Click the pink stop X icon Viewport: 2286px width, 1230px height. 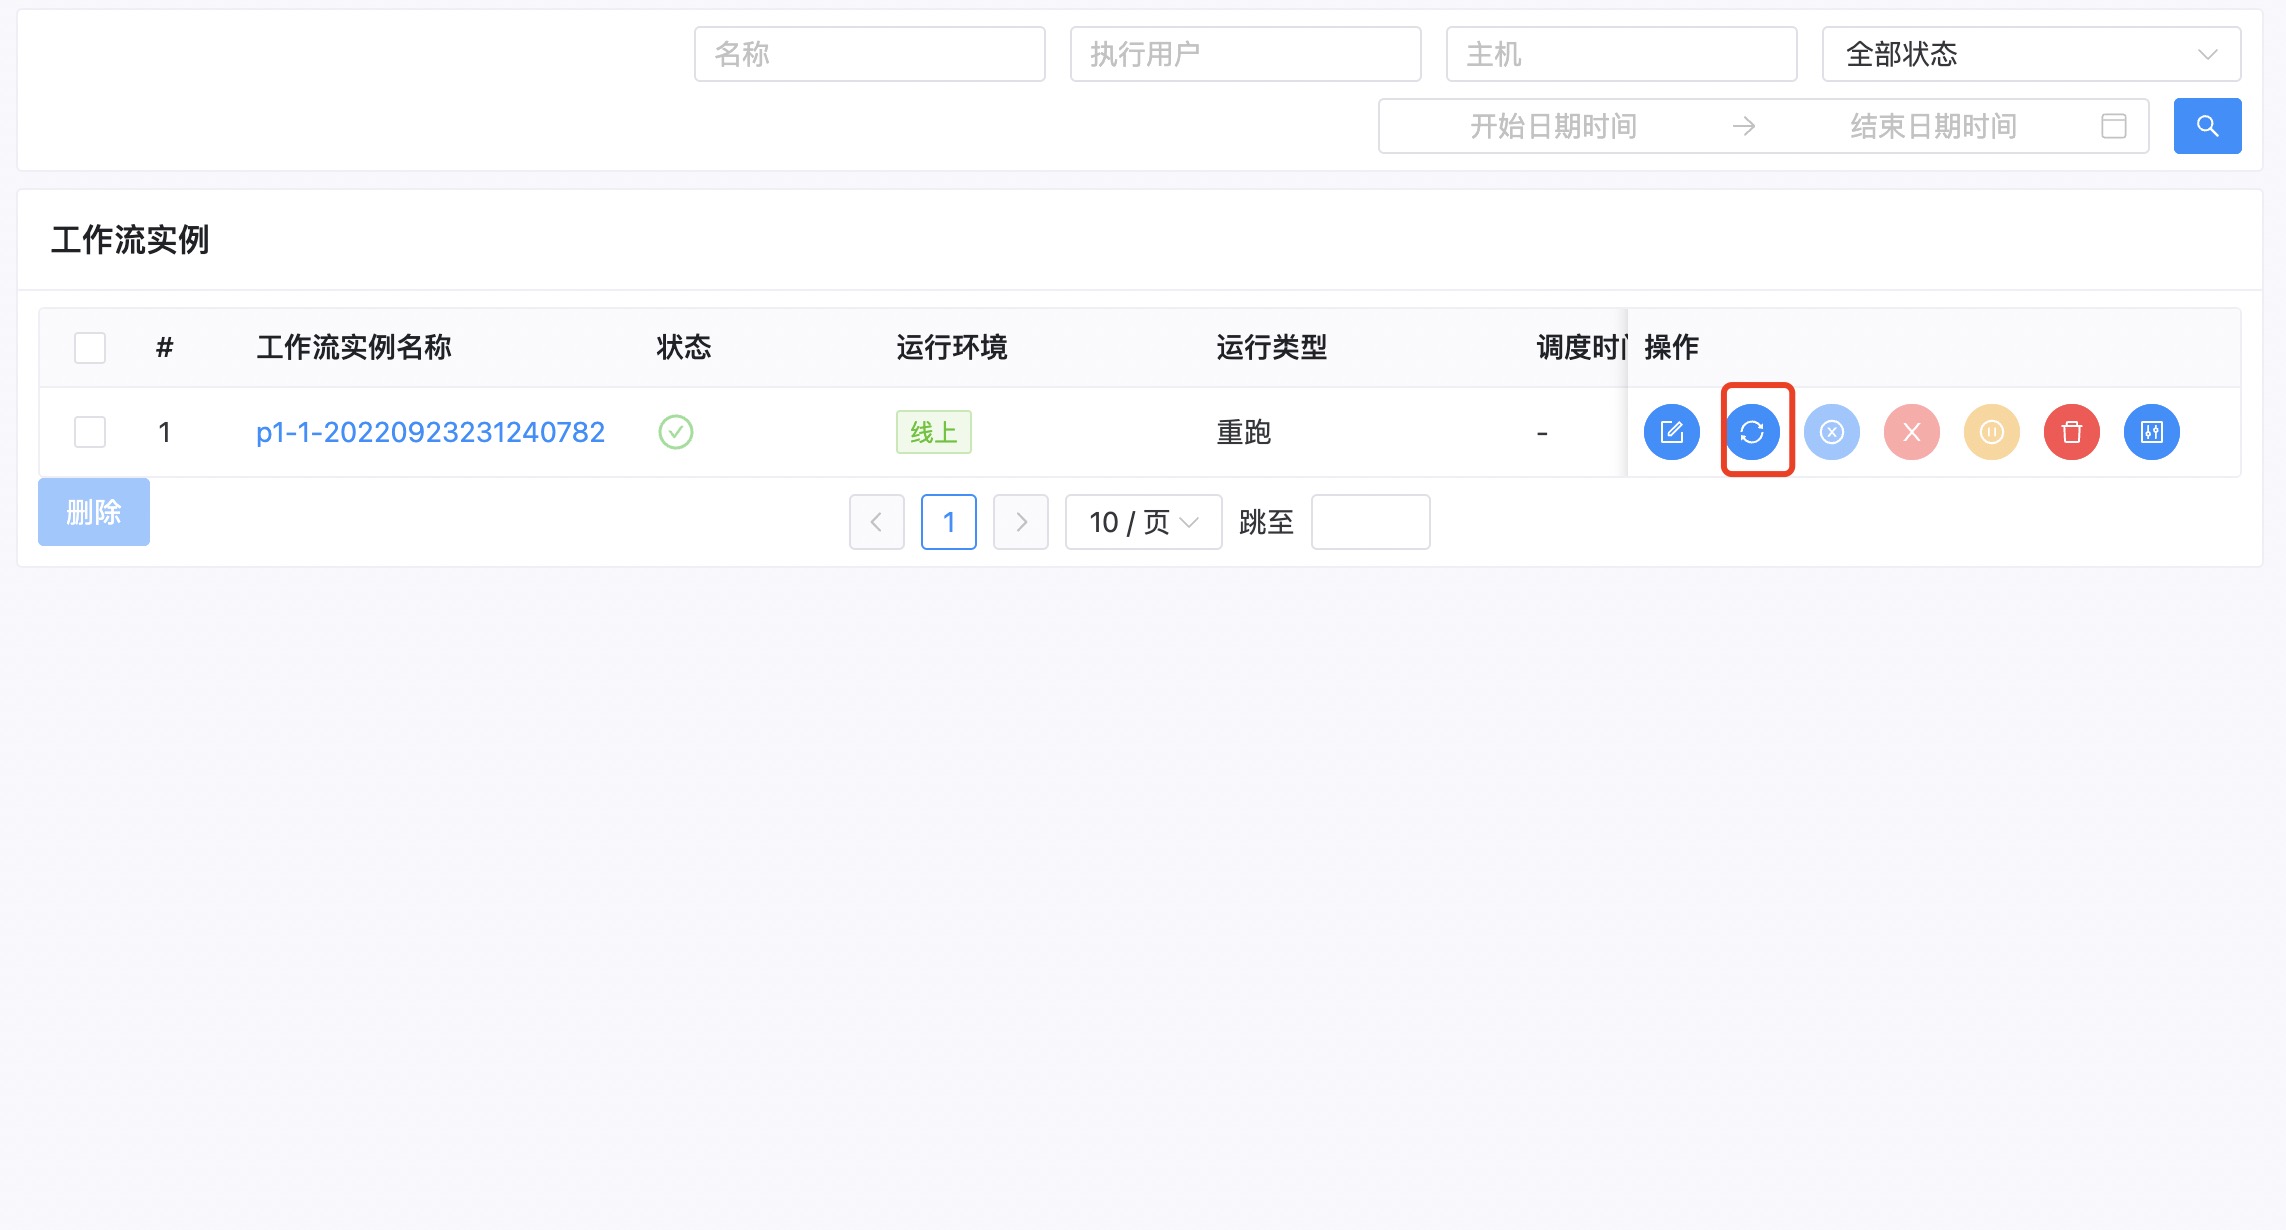coord(1911,432)
